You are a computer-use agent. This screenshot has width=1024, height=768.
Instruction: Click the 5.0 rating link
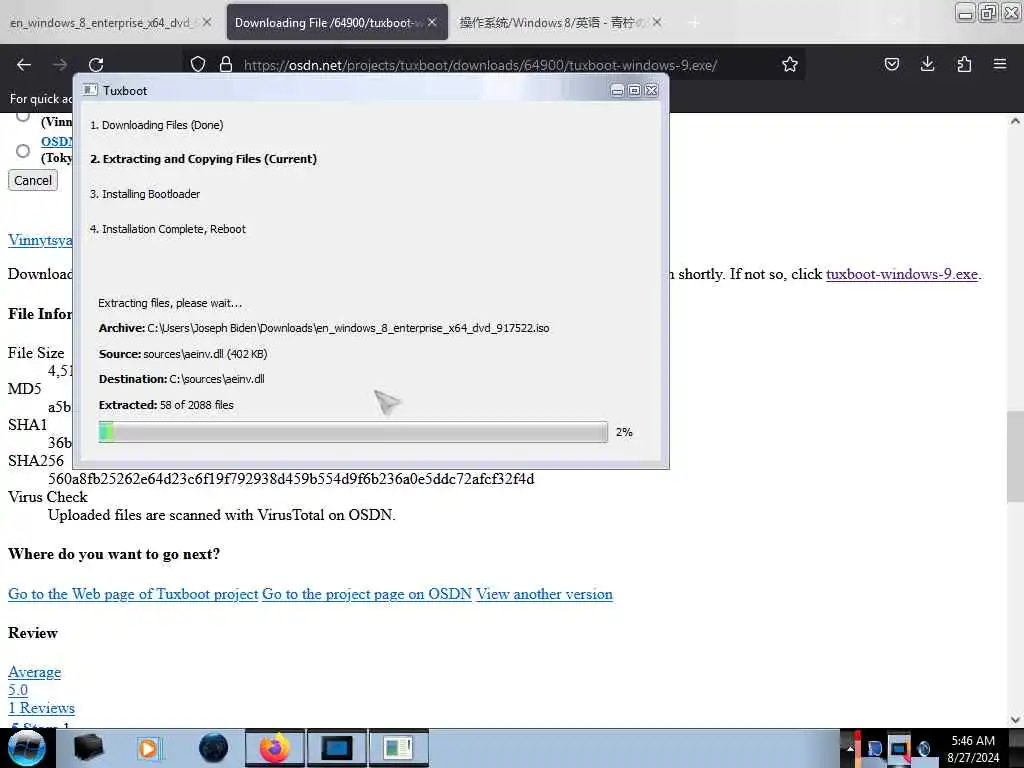coord(18,690)
